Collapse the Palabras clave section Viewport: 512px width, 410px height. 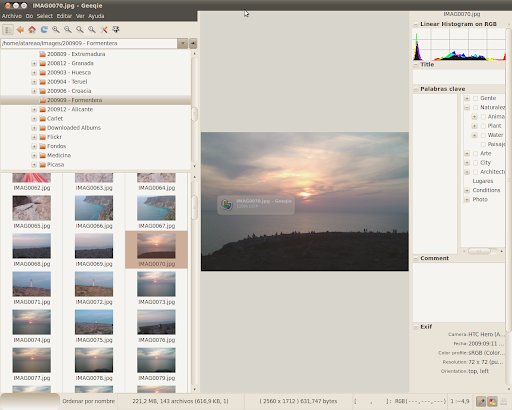pos(416,89)
